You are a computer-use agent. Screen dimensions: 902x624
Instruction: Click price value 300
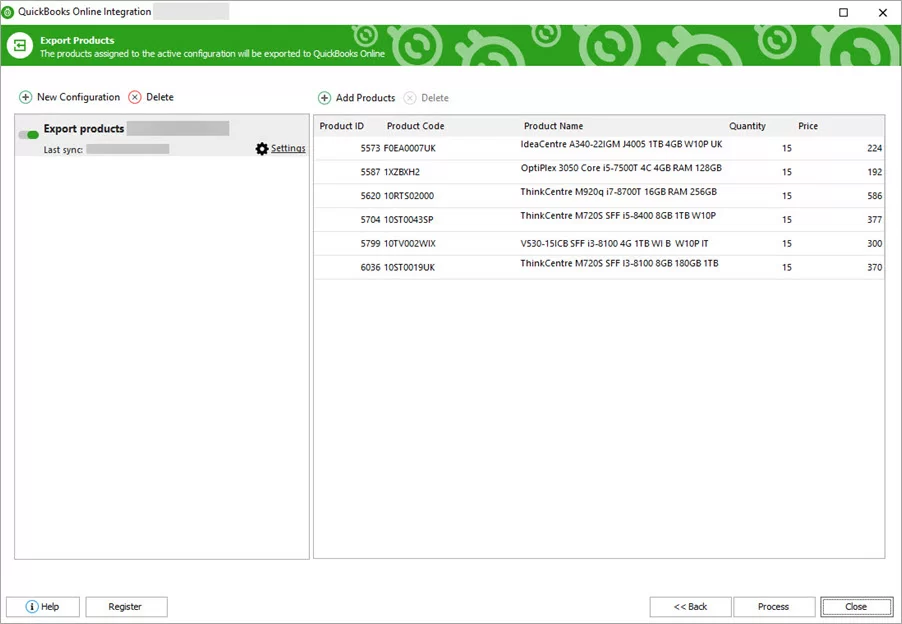[x=874, y=244]
